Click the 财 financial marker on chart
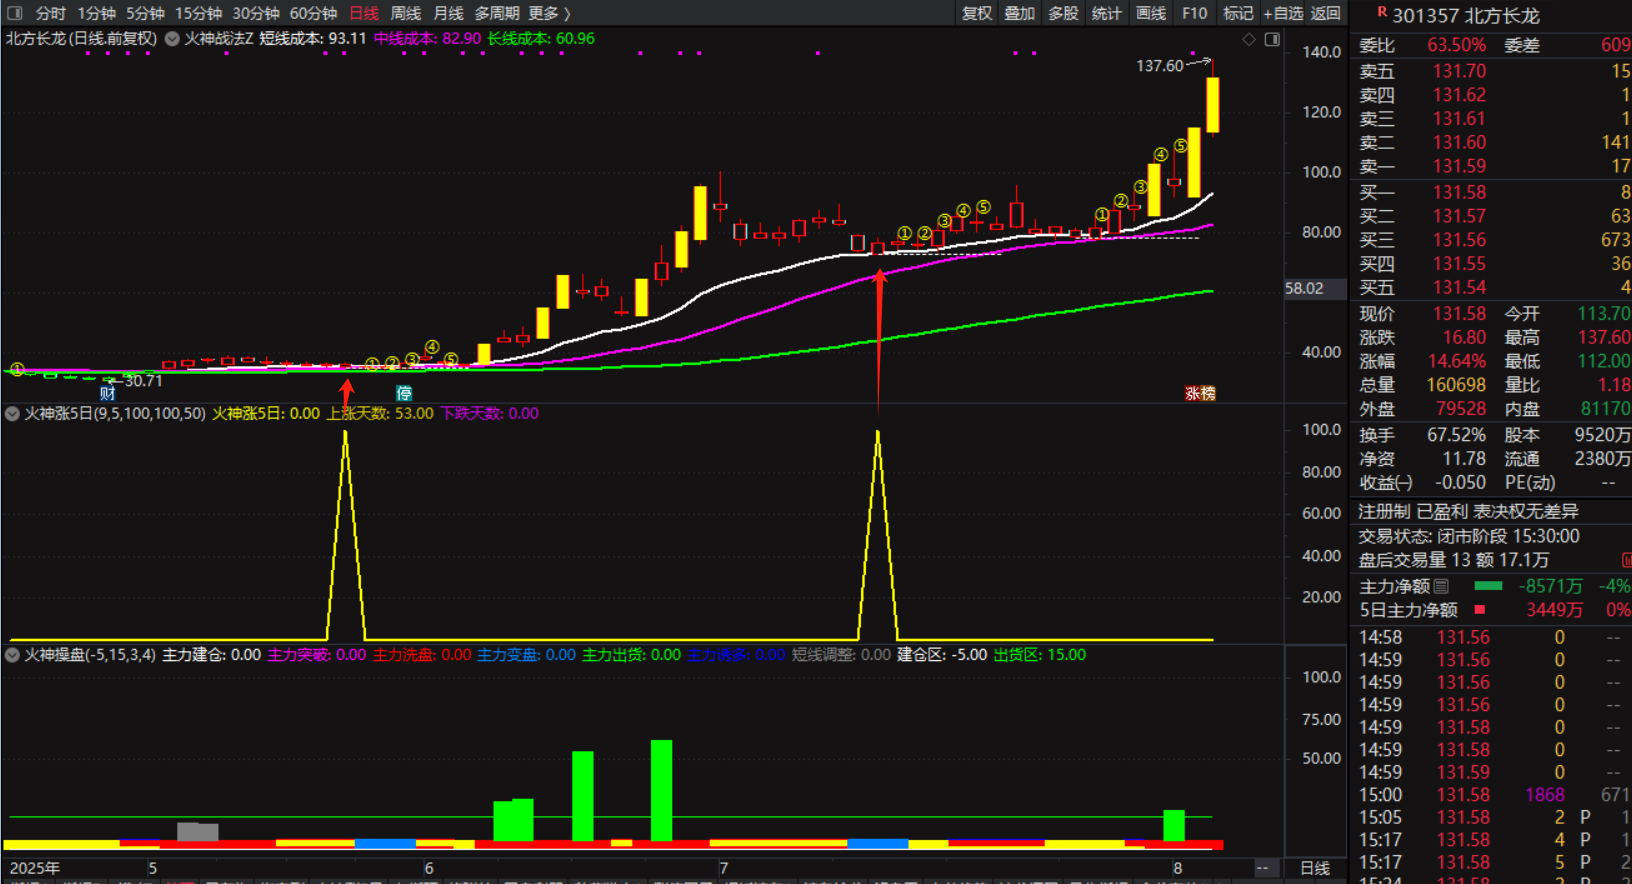The width and height of the screenshot is (1632, 884). pyautogui.click(x=108, y=393)
